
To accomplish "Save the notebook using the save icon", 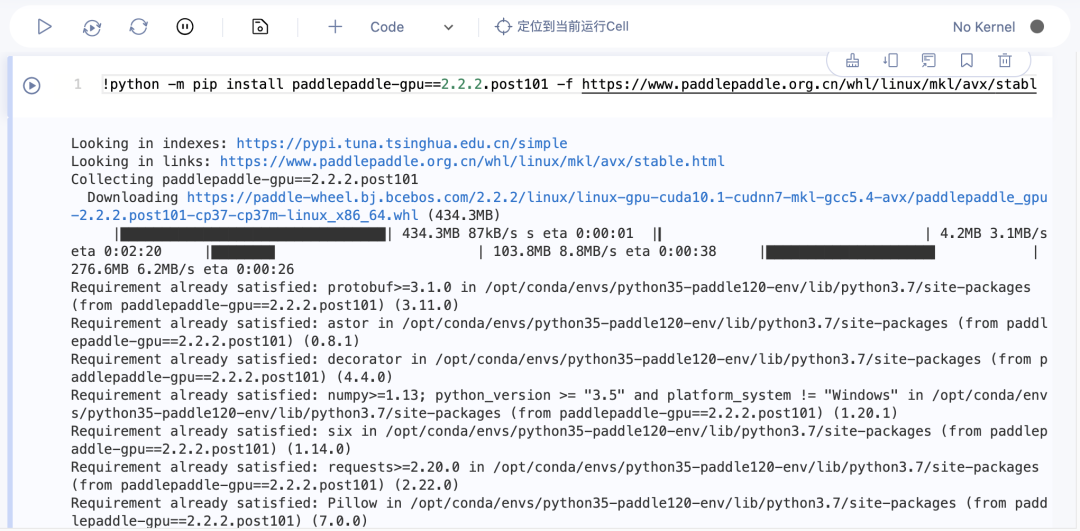I will coord(260,27).
